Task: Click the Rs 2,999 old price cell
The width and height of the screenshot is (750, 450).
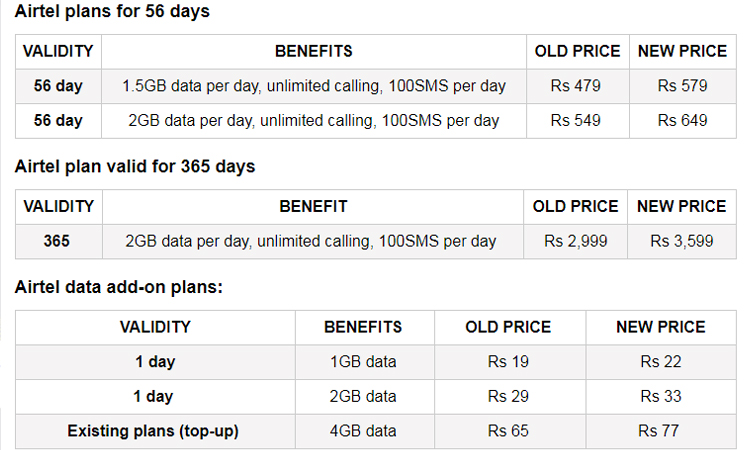Action: coord(575,241)
